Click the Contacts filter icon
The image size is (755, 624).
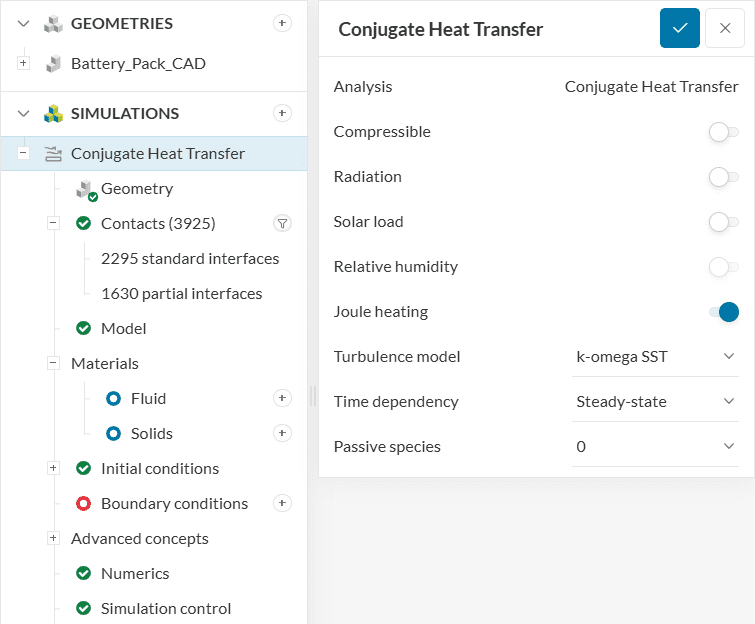tap(283, 223)
